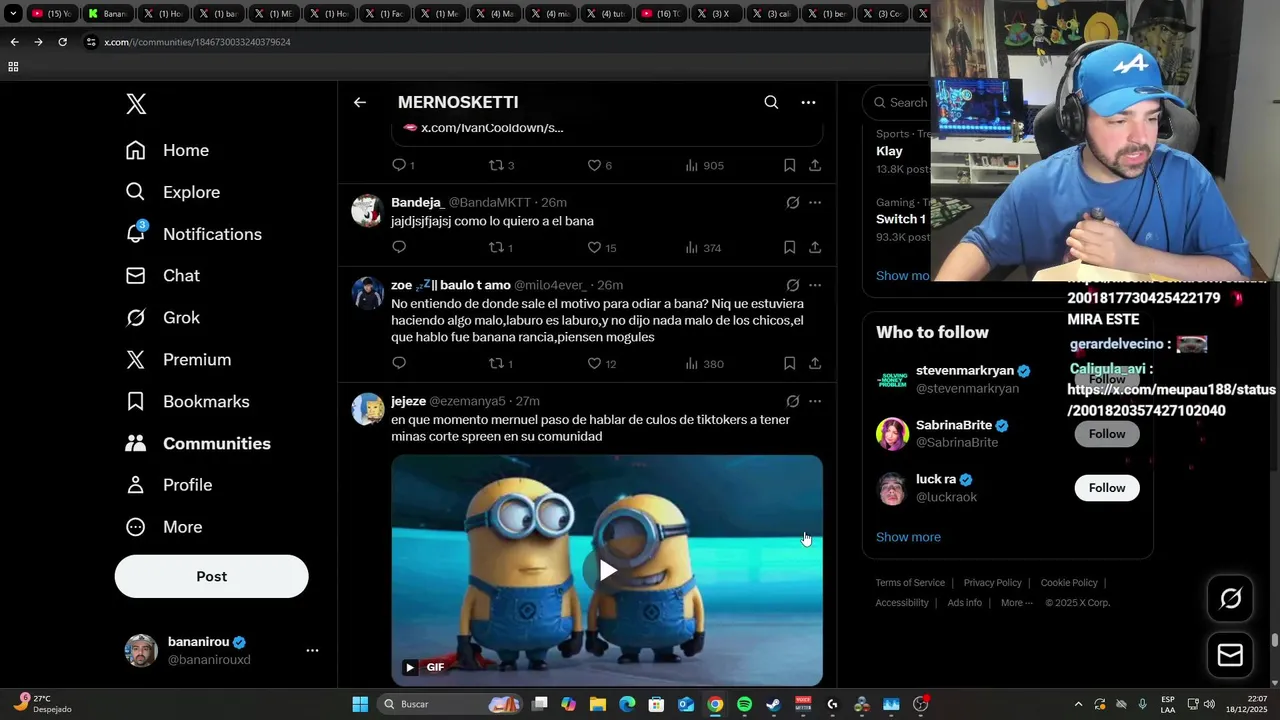Click Grok icon on the jejeze post
The image size is (1280, 720).
point(792,401)
